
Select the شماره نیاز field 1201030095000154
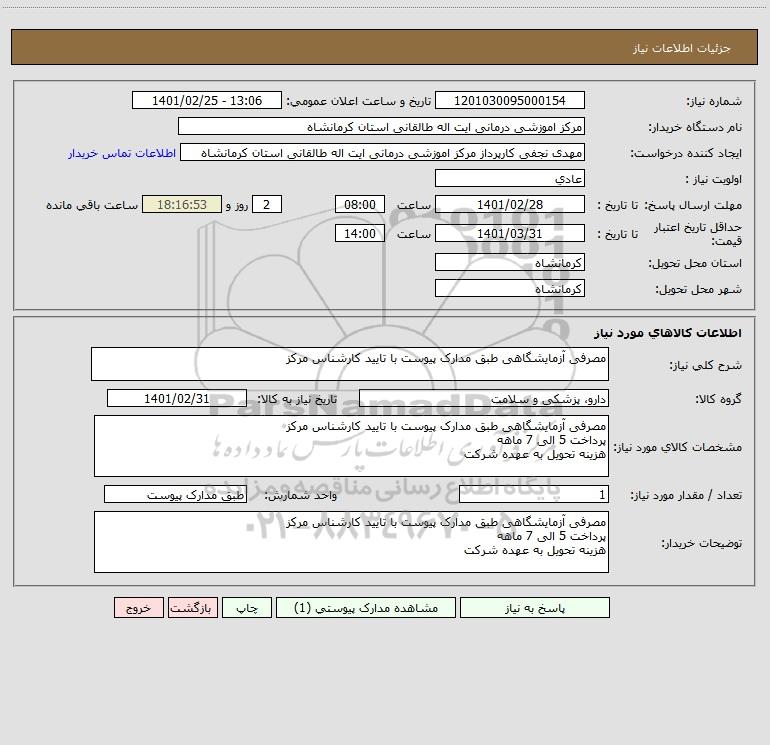click(510, 100)
